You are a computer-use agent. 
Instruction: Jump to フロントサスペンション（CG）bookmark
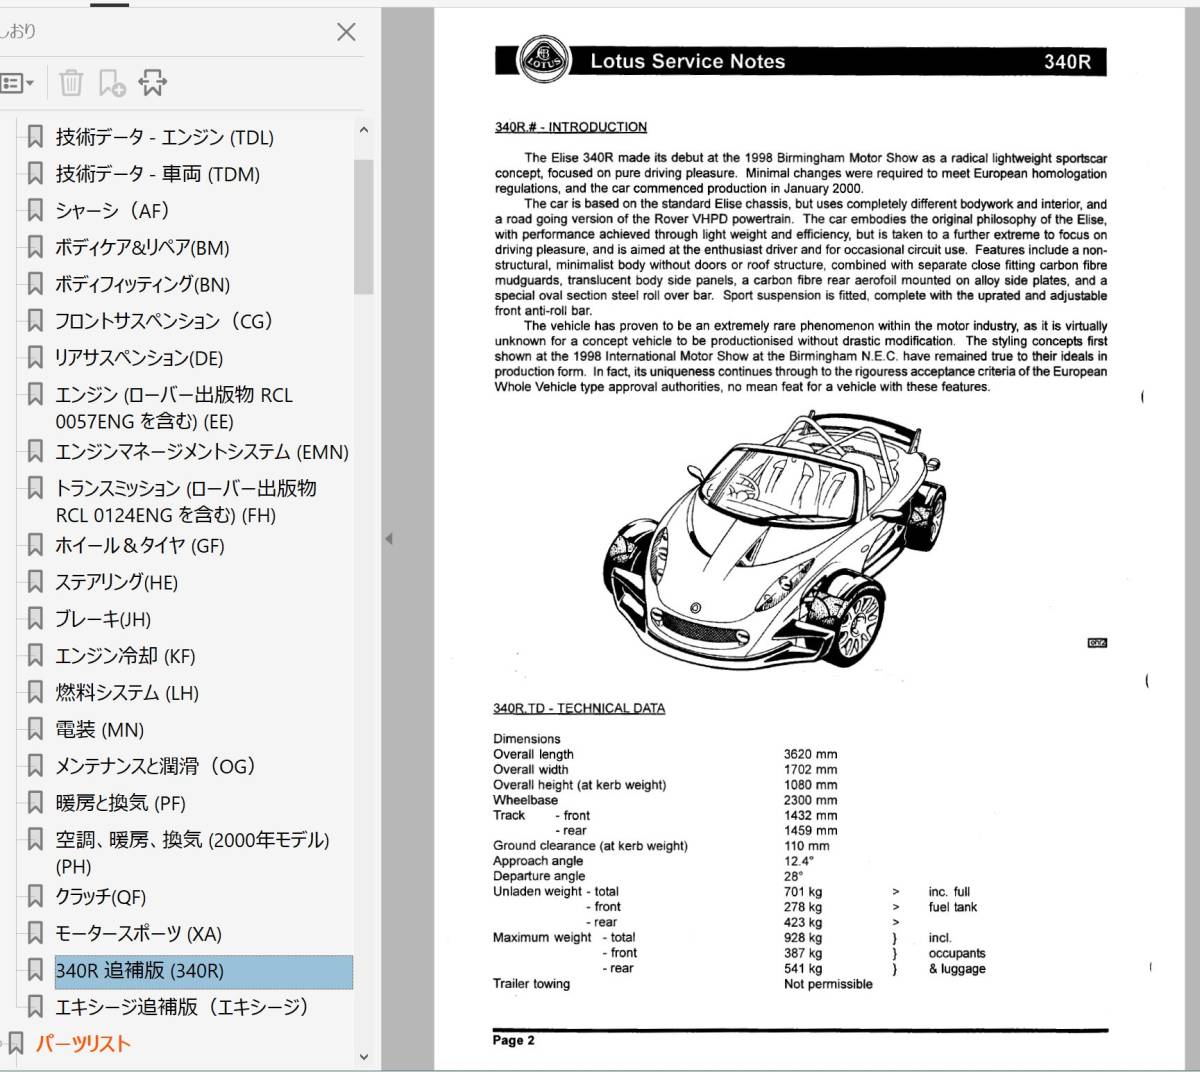pyautogui.click(x=164, y=321)
